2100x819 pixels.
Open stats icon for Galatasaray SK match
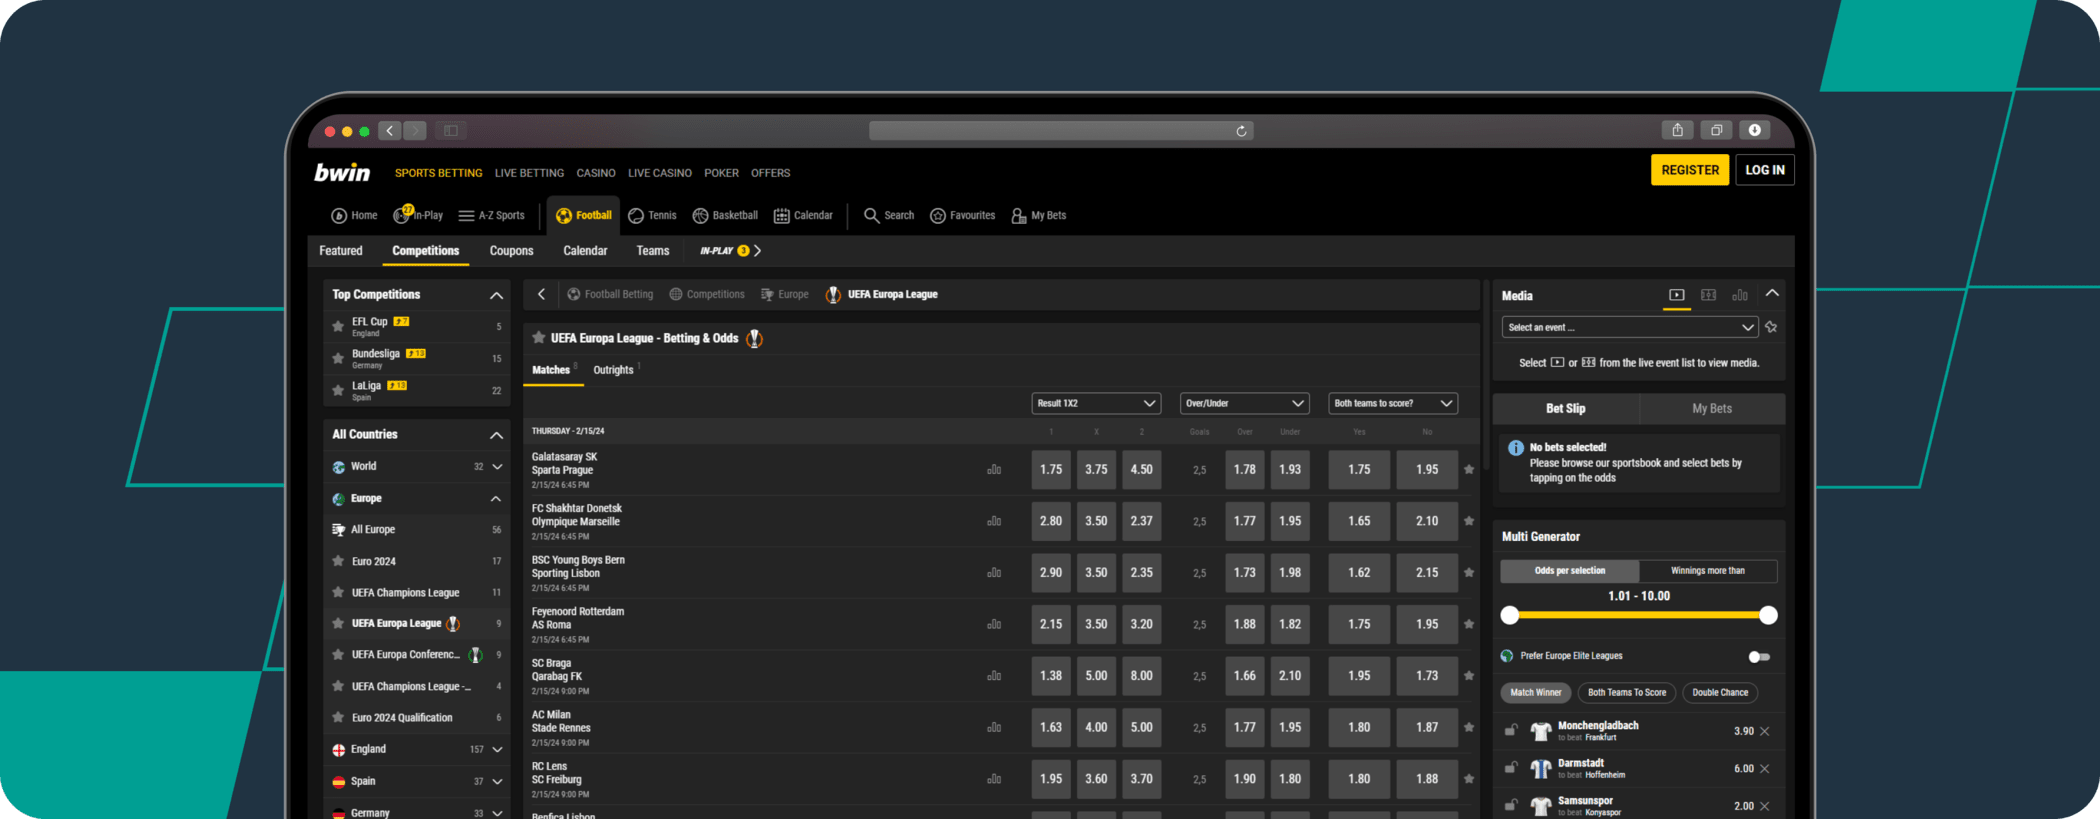994,469
